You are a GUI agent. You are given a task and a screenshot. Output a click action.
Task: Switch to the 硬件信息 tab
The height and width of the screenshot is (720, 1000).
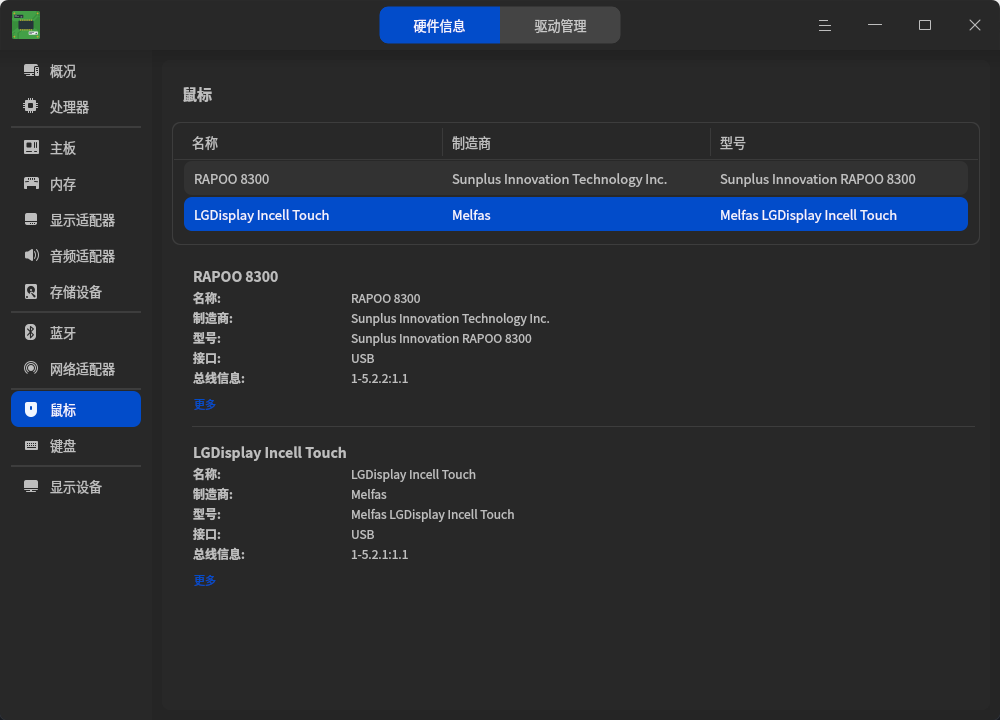click(439, 26)
